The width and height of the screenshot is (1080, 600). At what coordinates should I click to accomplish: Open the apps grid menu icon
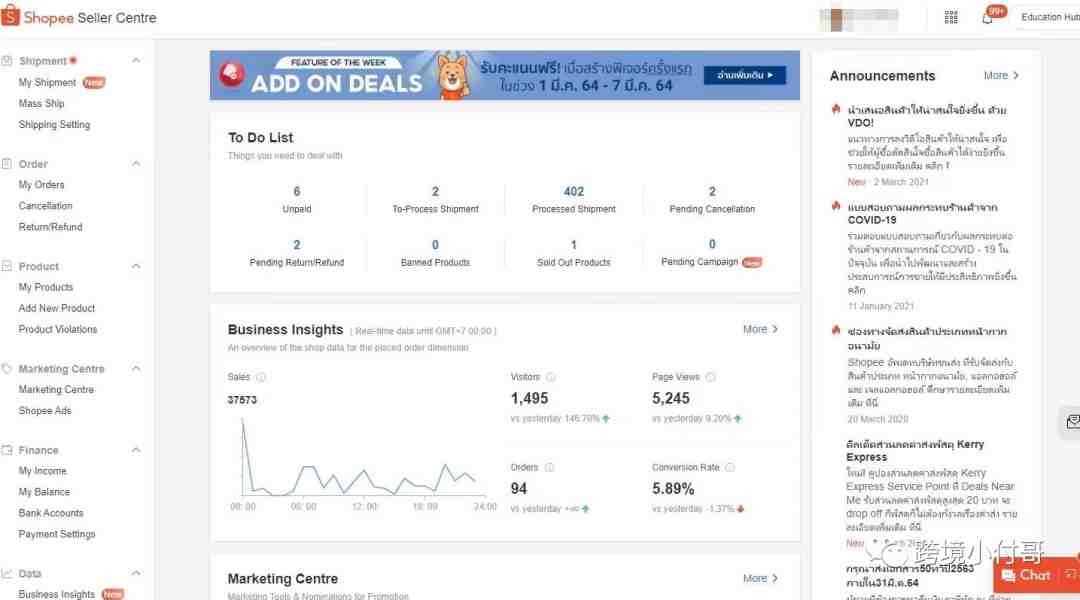click(951, 17)
